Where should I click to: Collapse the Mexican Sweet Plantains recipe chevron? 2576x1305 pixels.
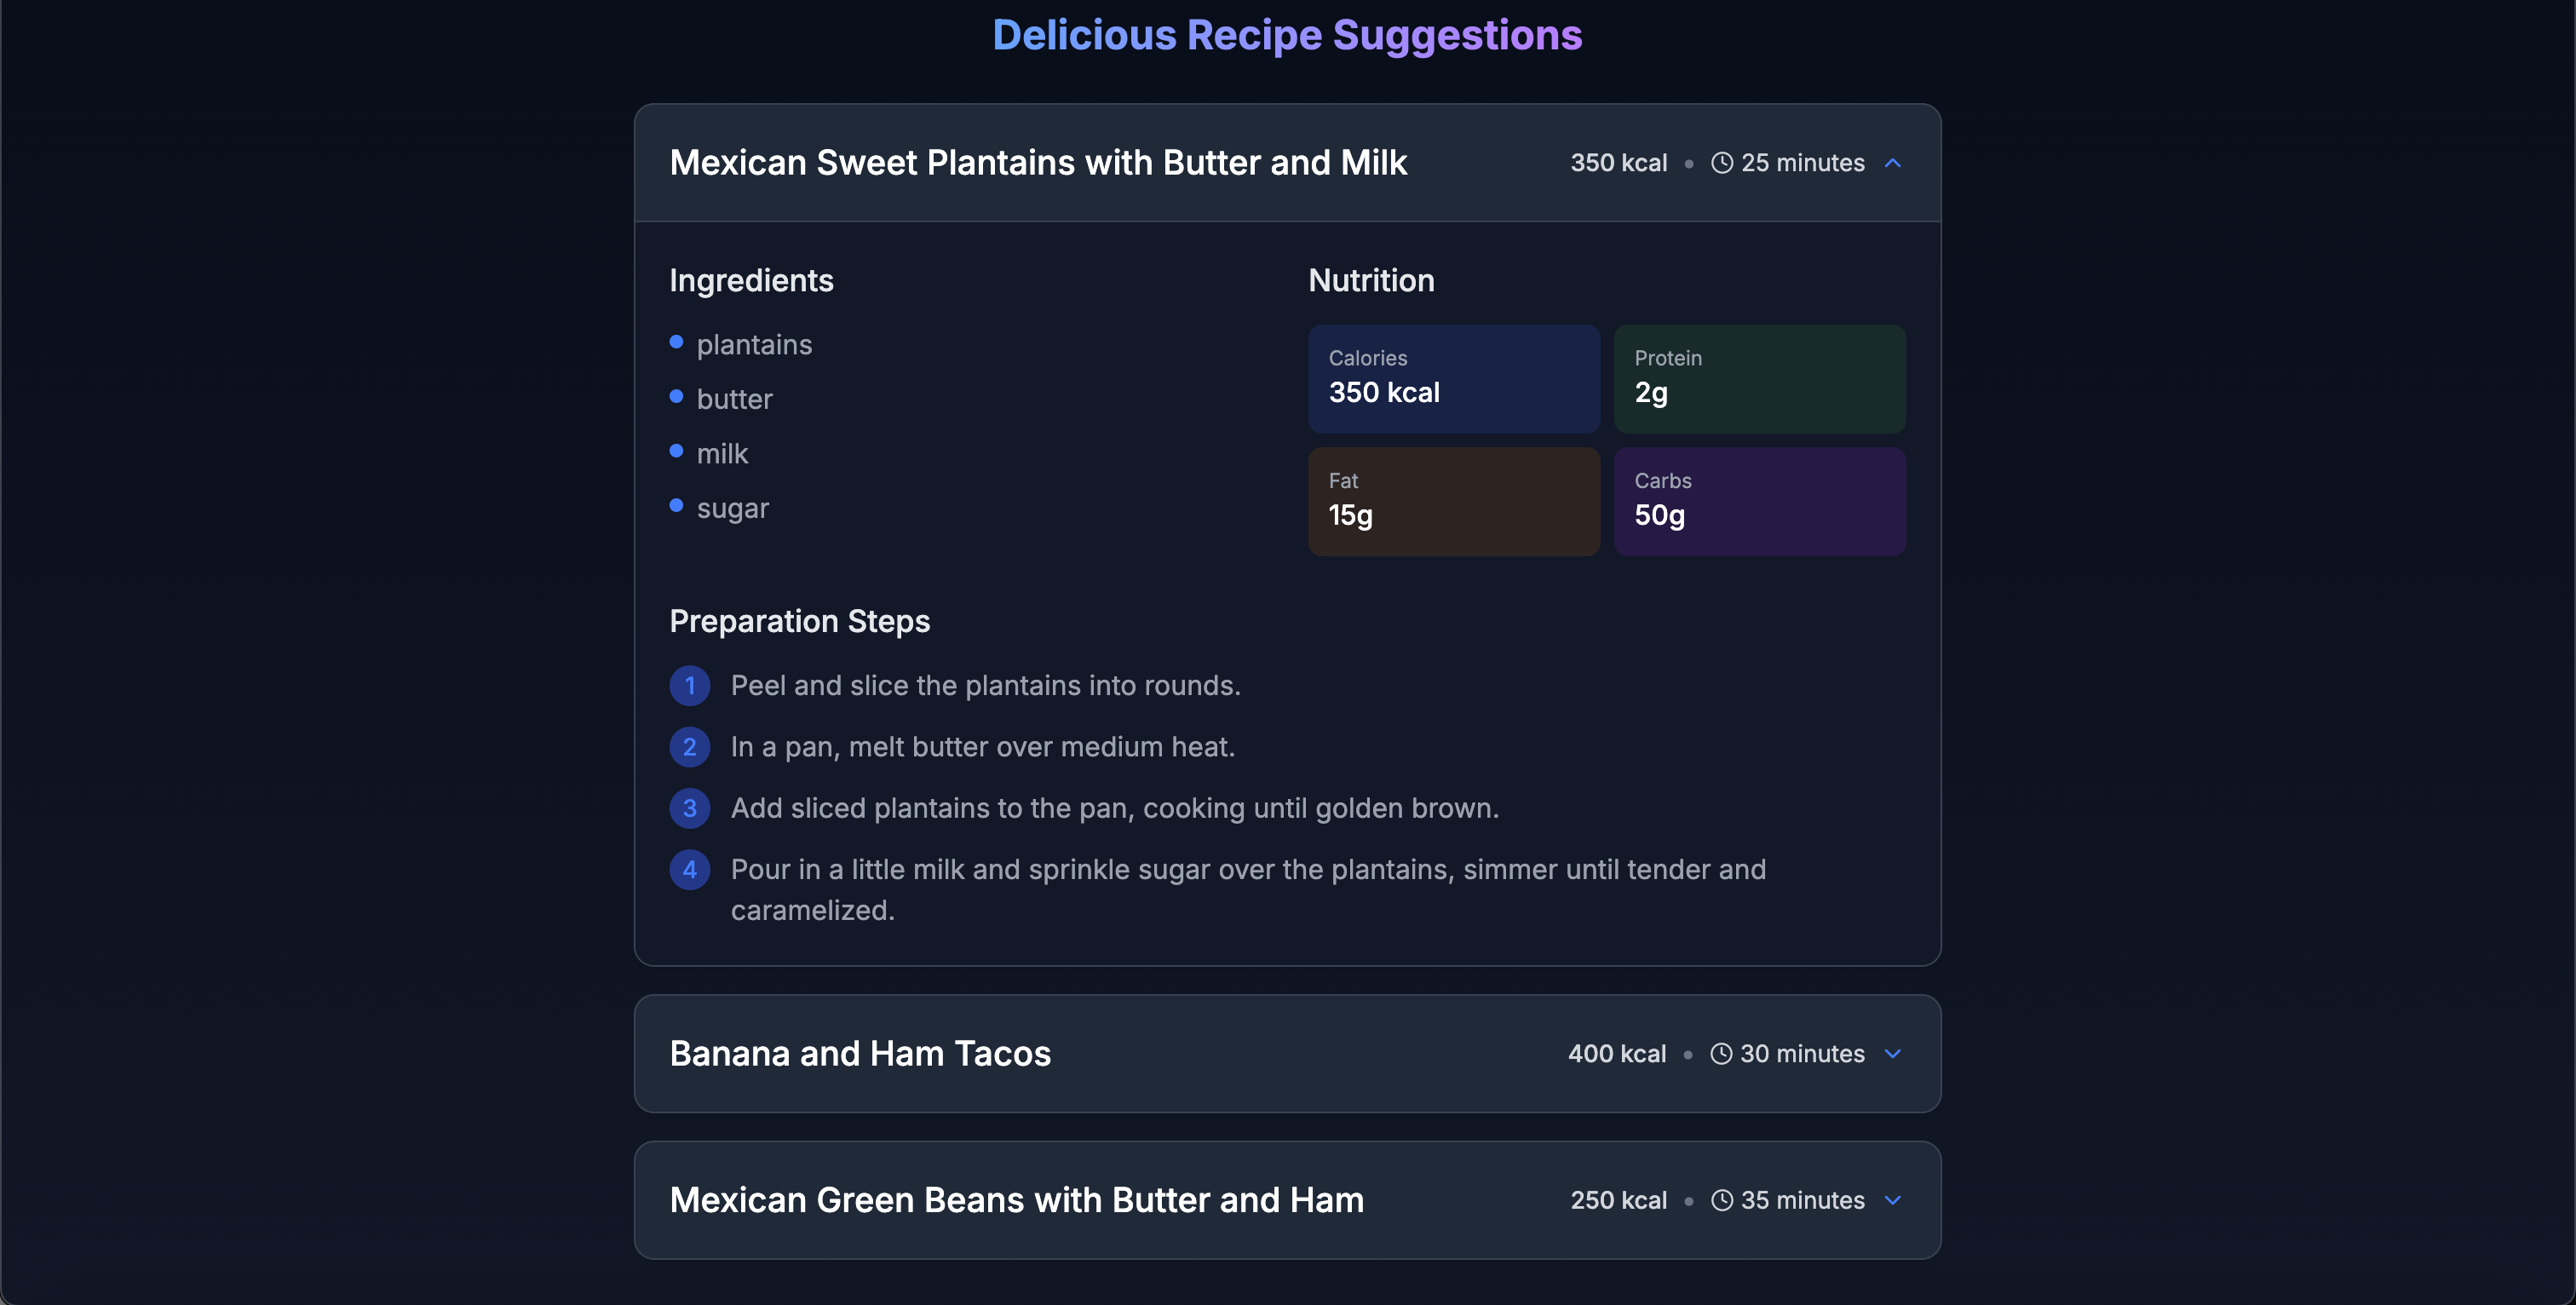point(1892,163)
